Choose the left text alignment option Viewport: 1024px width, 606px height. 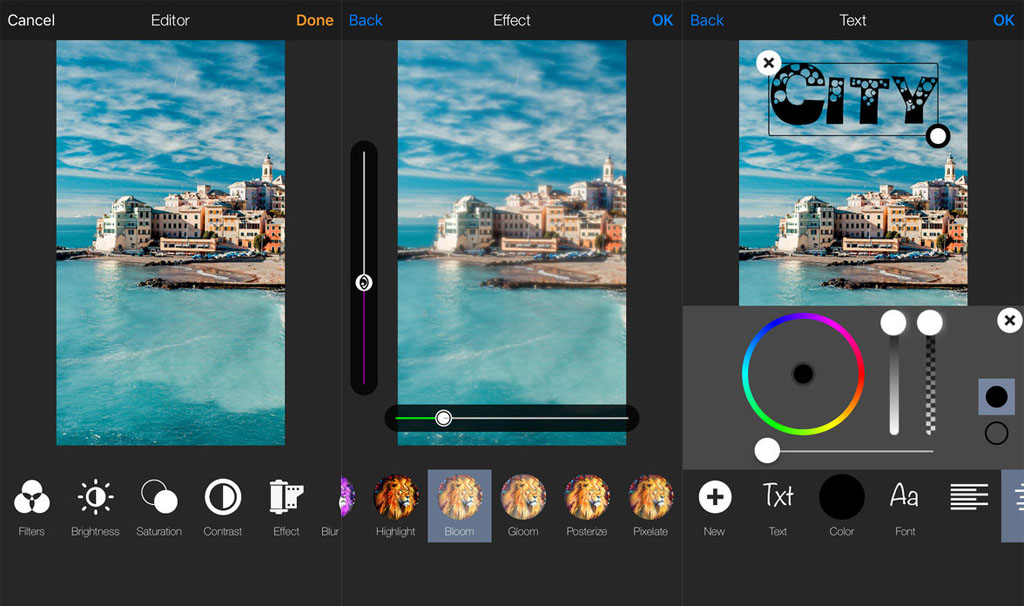968,497
